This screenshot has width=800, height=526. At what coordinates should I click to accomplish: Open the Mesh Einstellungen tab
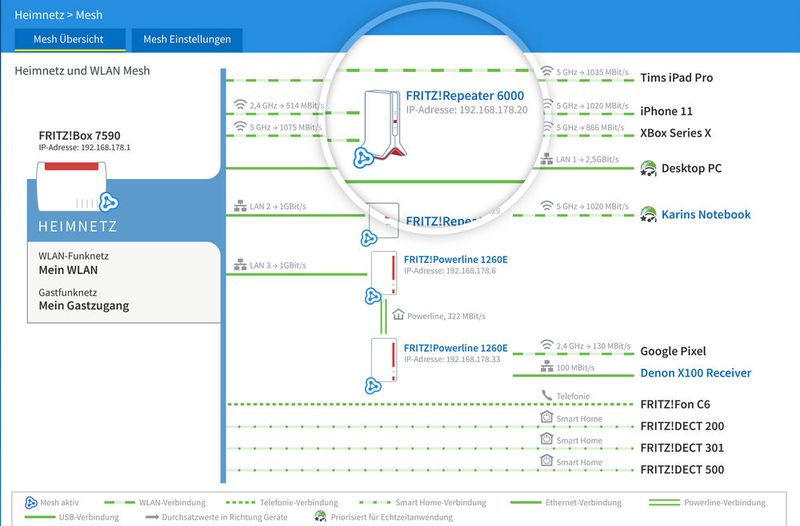(187, 39)
